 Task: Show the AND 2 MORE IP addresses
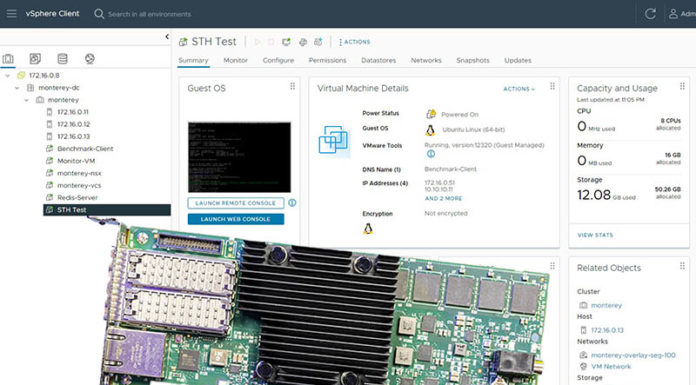(443, 198)
